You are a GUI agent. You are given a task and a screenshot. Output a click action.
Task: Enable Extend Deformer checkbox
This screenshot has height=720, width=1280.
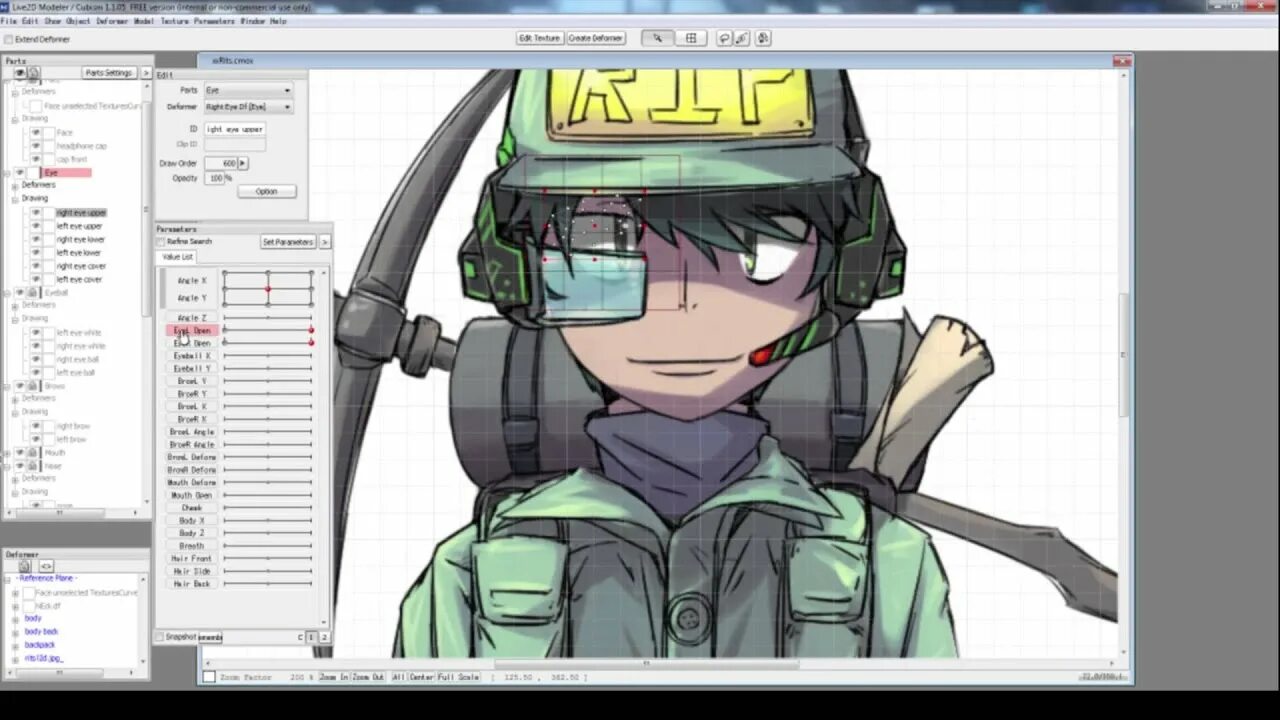pyautogui.click(x=8, y=39)
